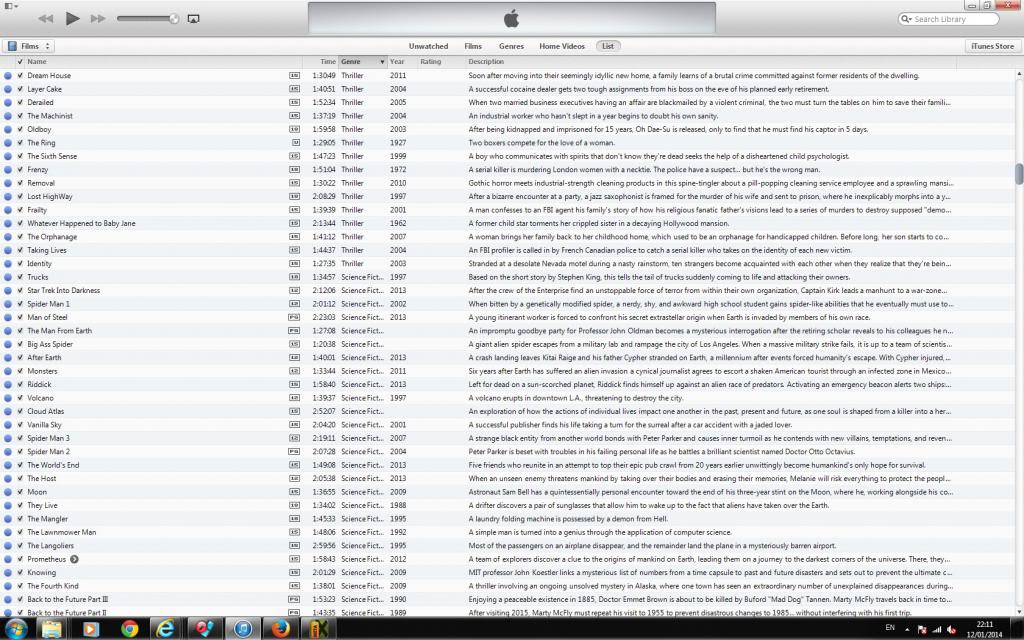Switch to the Genres tab

pyautogui.click(x=511, y=46)
